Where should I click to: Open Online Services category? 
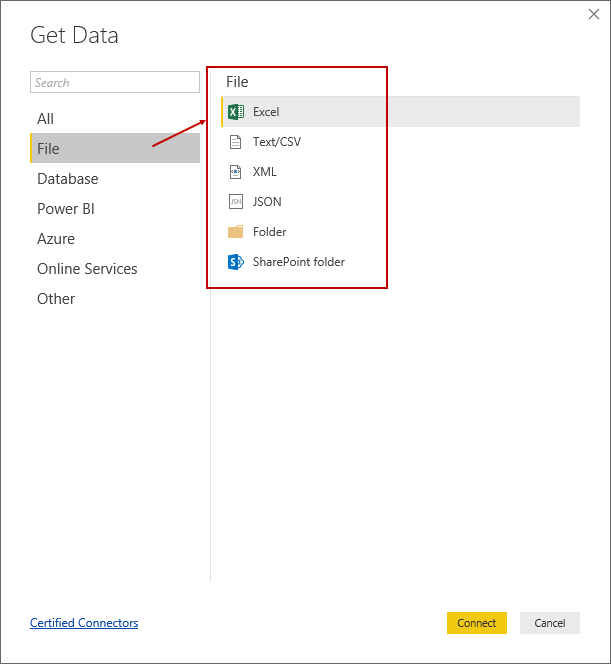tap(87, 269)
